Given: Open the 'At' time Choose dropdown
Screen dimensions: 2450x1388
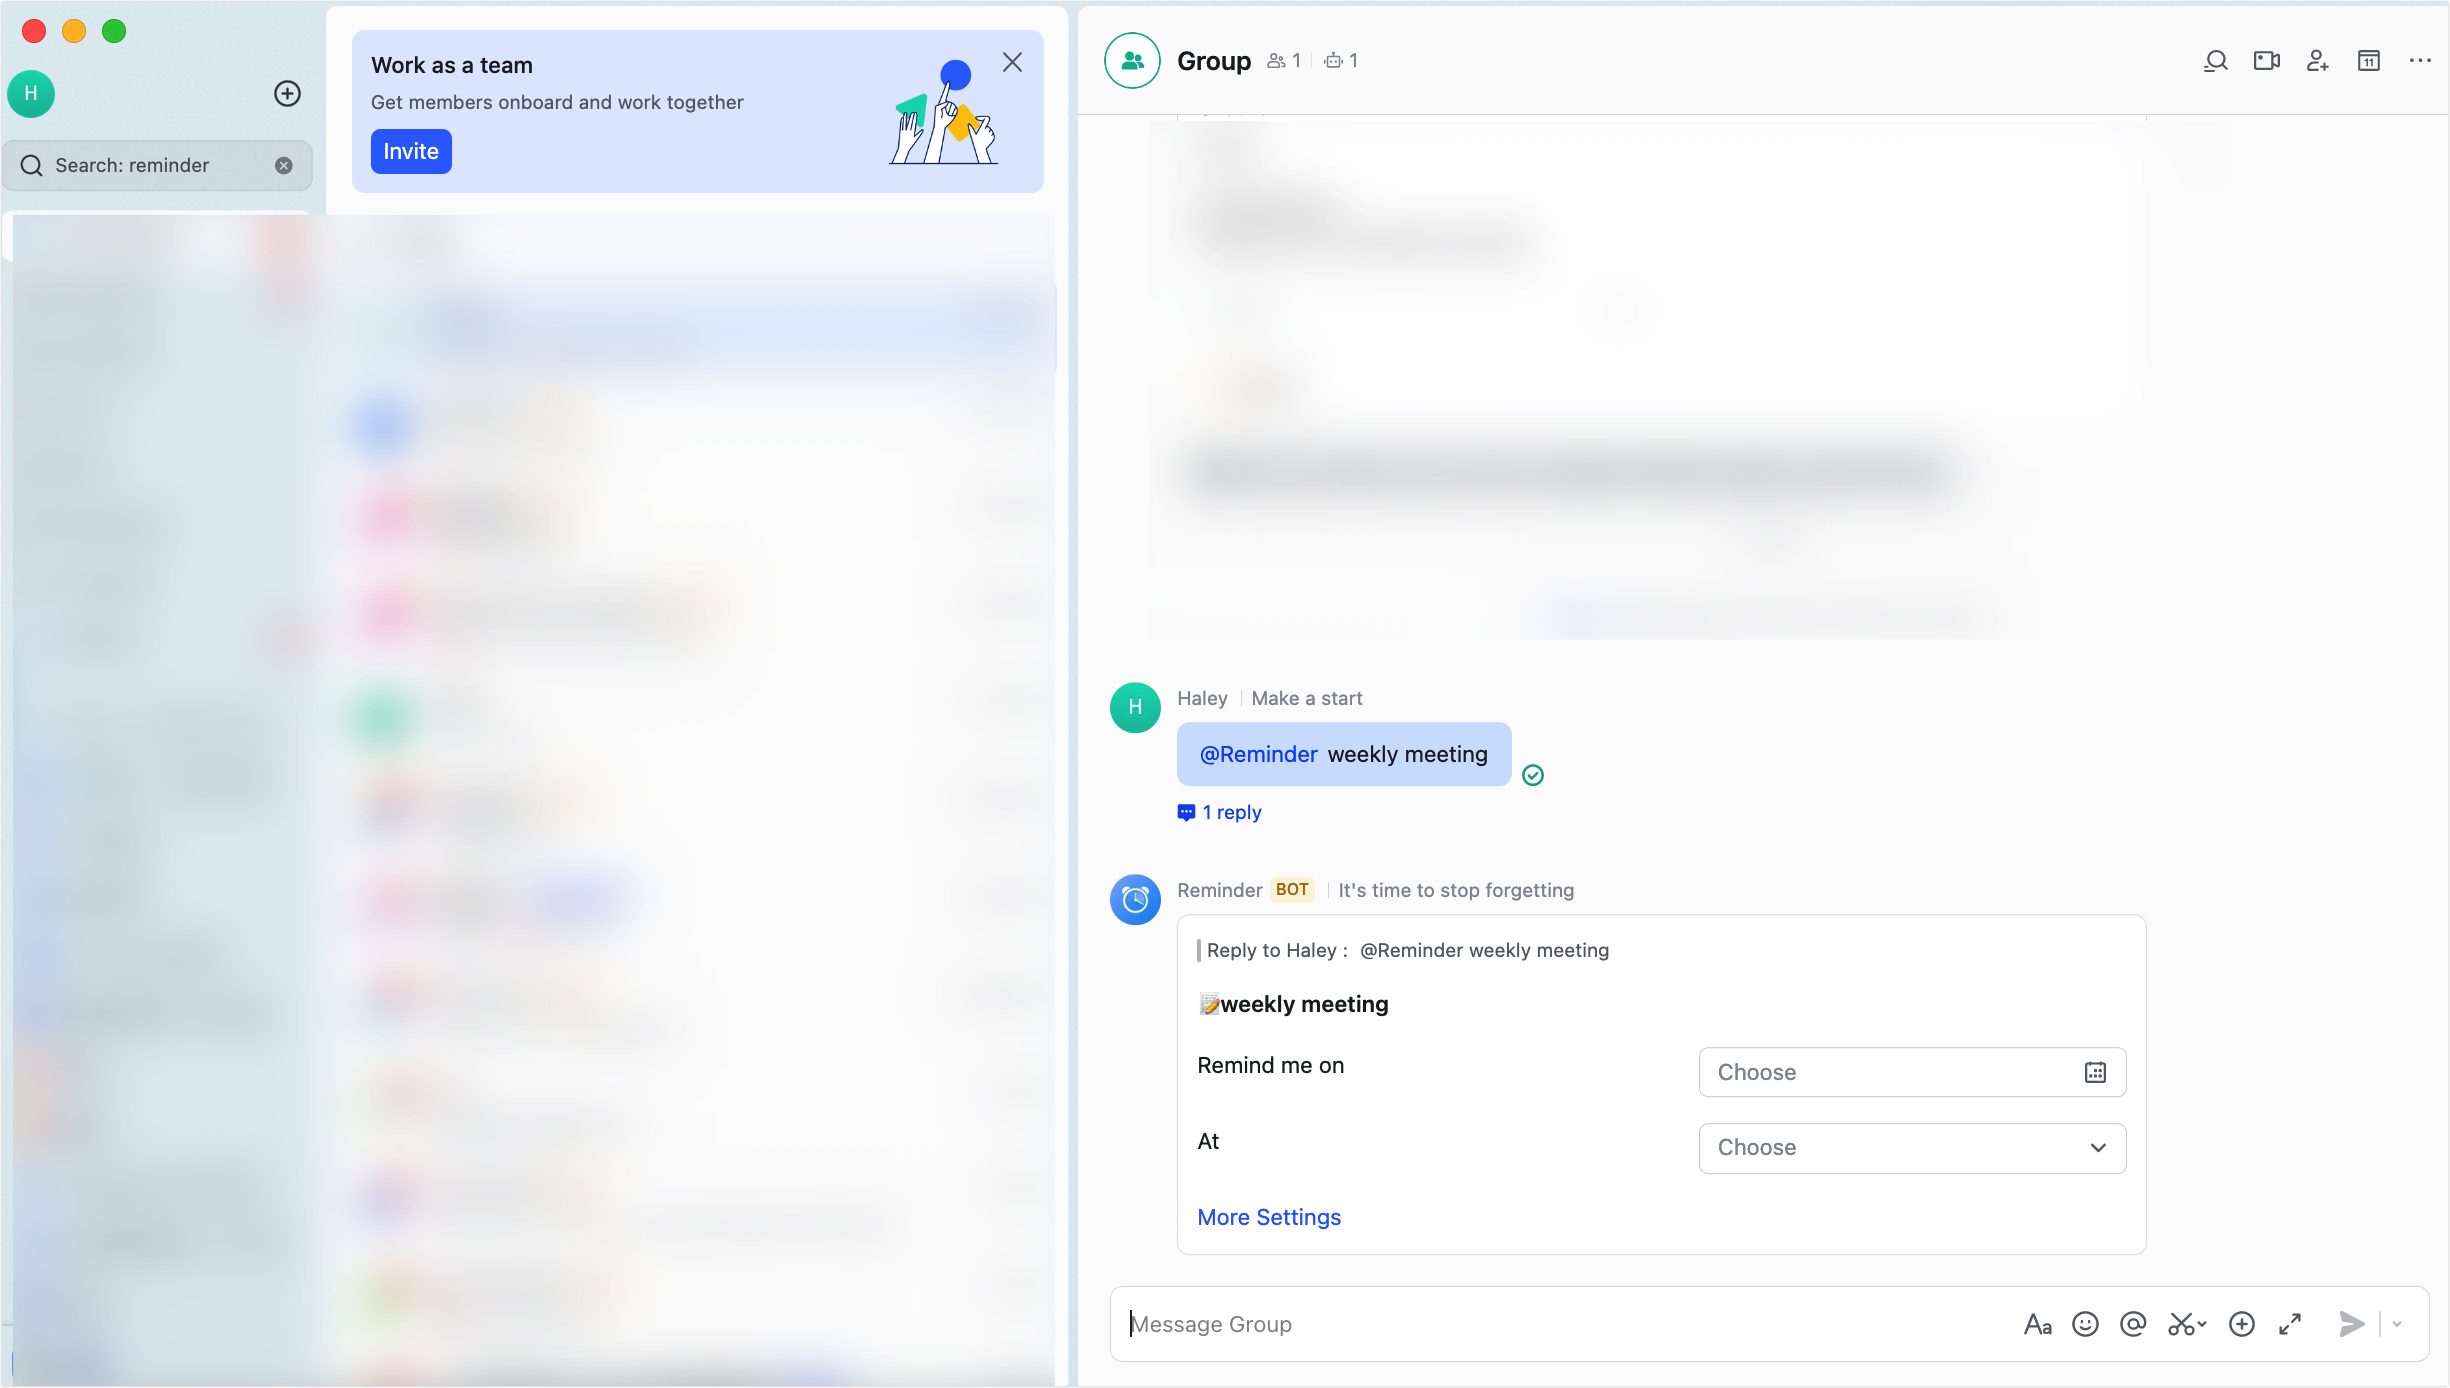Looking at the screenshot, I should (1911, 1148).
